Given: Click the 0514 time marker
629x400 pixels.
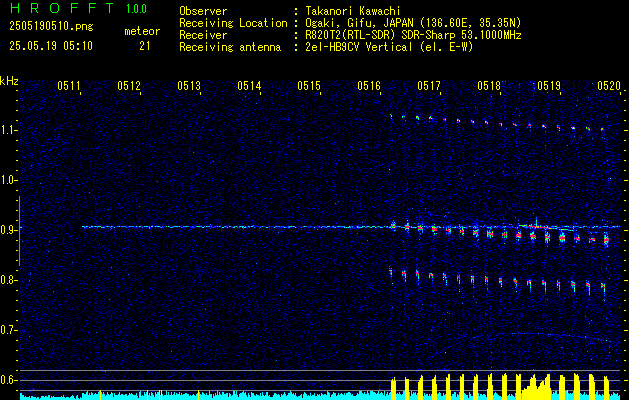Looking at the screenshot, I should (x=249, y=86).
